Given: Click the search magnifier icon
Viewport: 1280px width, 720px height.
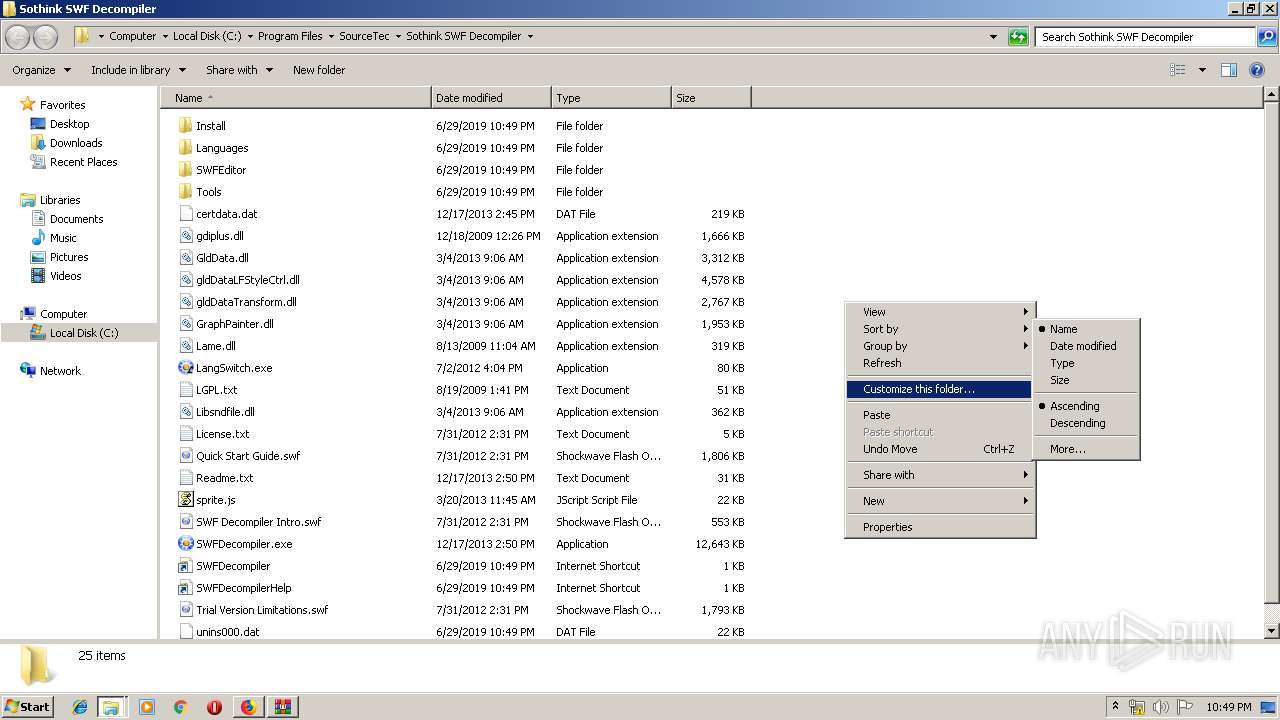Looking at the screenshot, I should pos(1266,37).
